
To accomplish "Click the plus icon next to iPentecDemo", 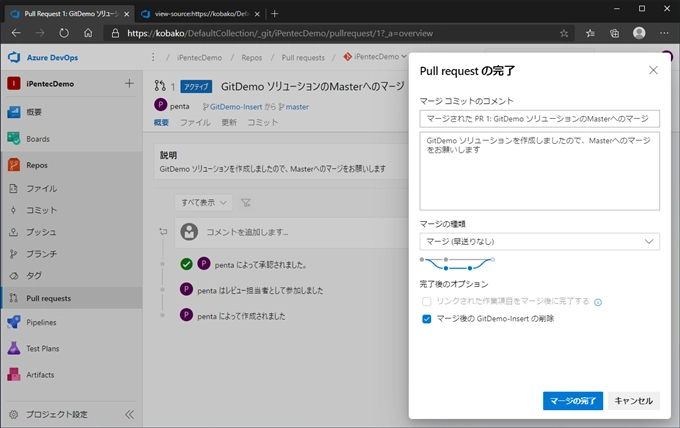I will 129,83.
